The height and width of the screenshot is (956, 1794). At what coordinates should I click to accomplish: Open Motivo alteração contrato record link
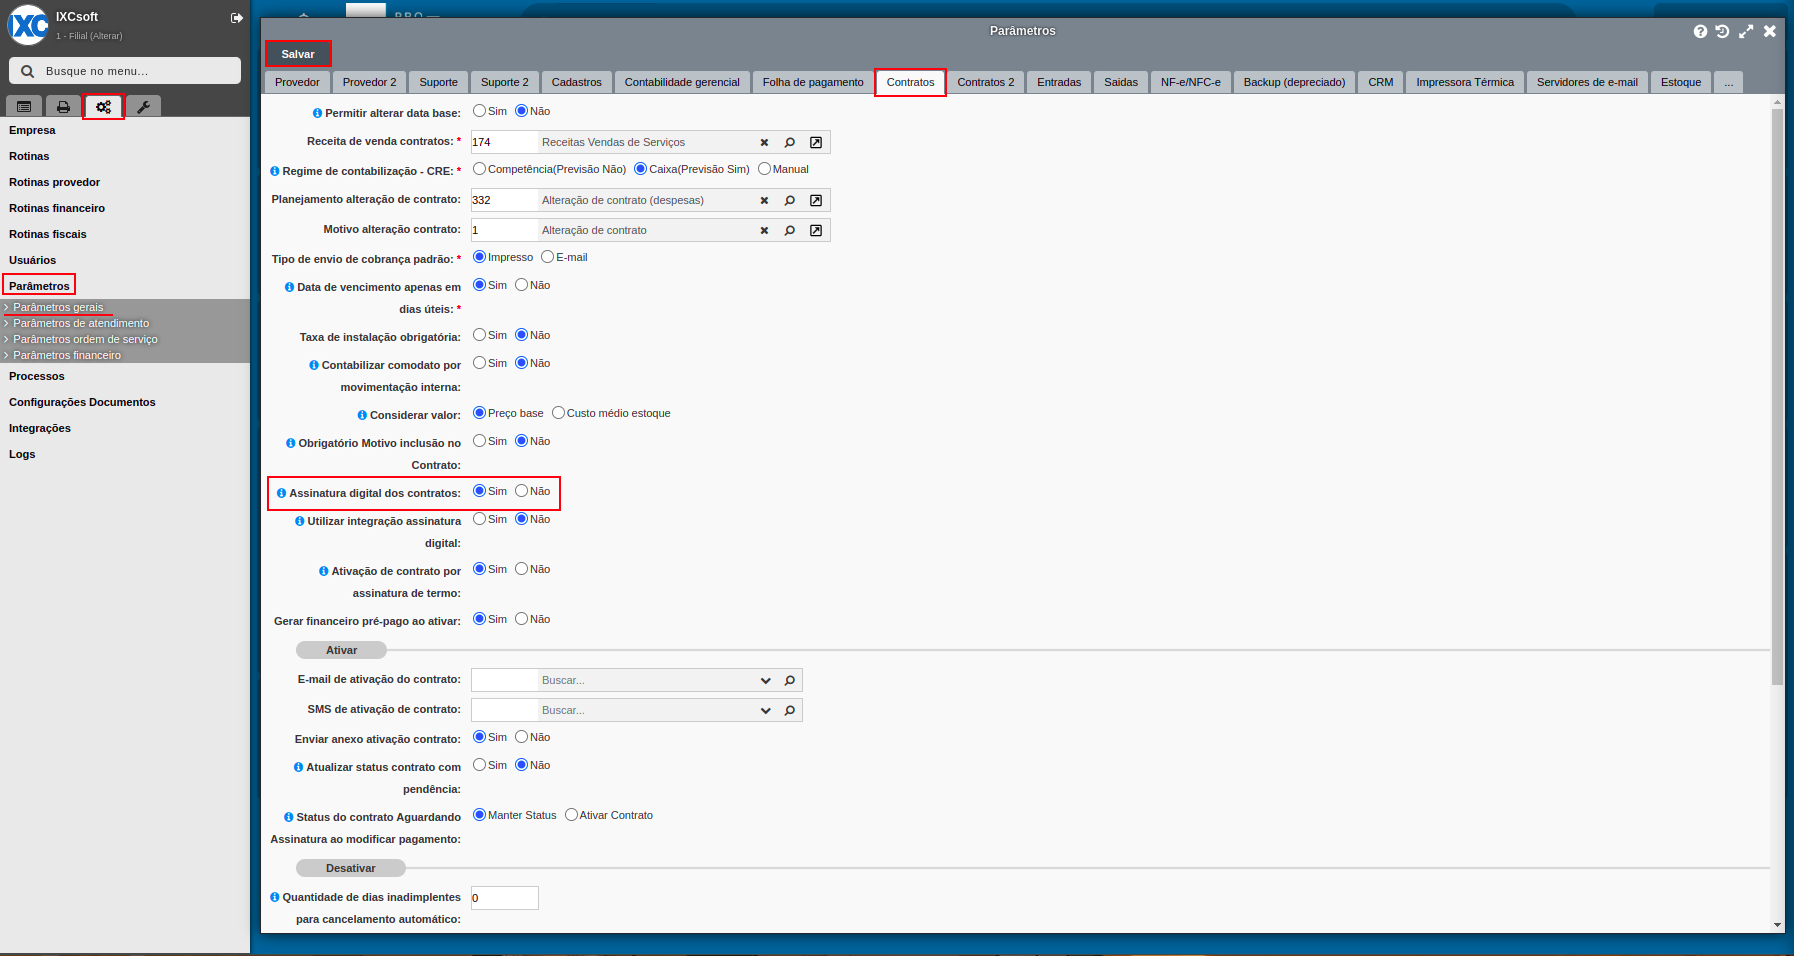tap(816, 231)
